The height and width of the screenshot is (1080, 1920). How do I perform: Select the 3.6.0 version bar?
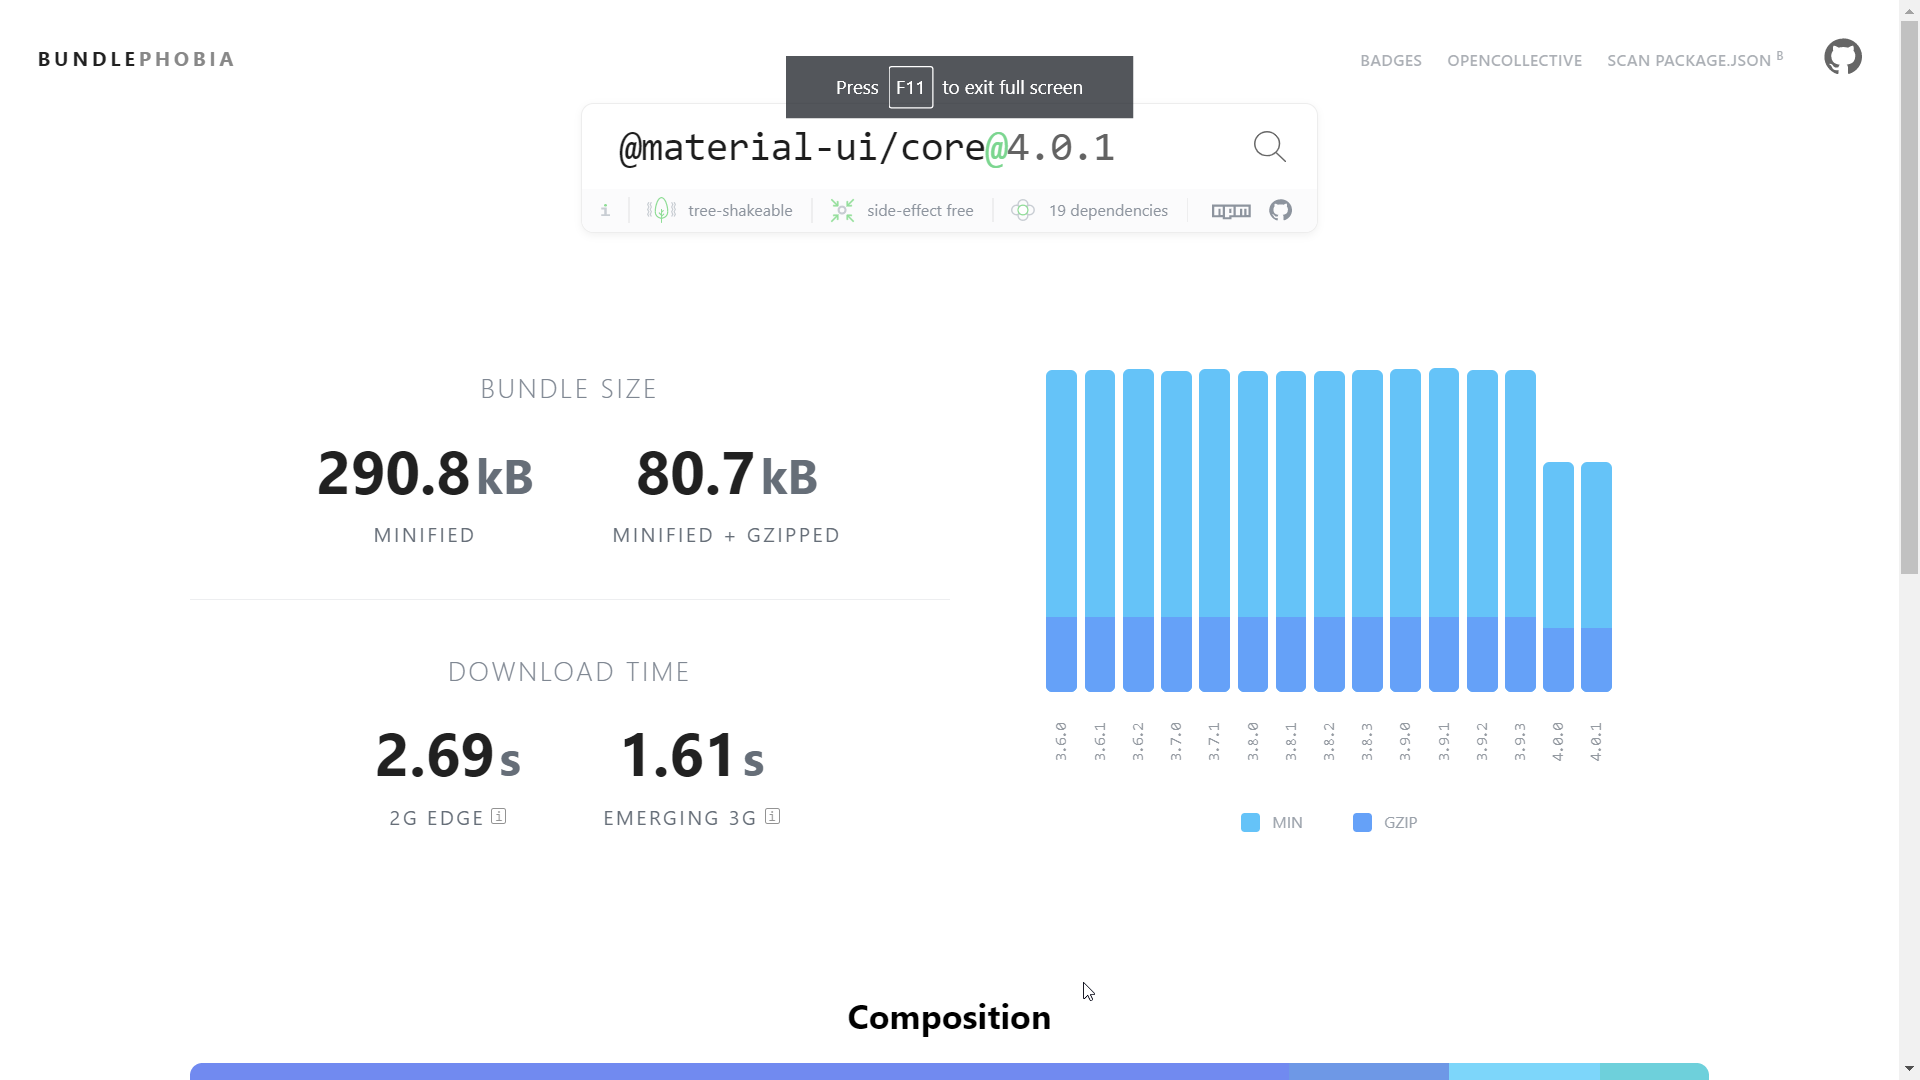[x=1062, y=530]
